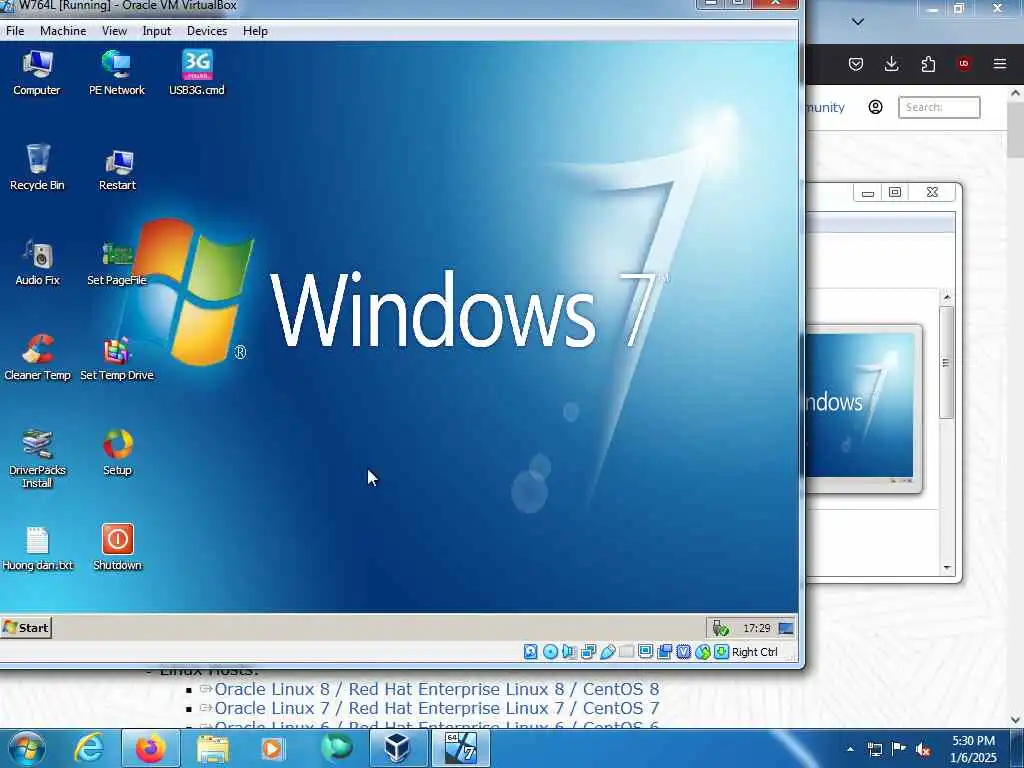This screenshot has height=768, width=1024.
Task: Click the VirtualBox mouse integration status icon
Action: point(703,652)
